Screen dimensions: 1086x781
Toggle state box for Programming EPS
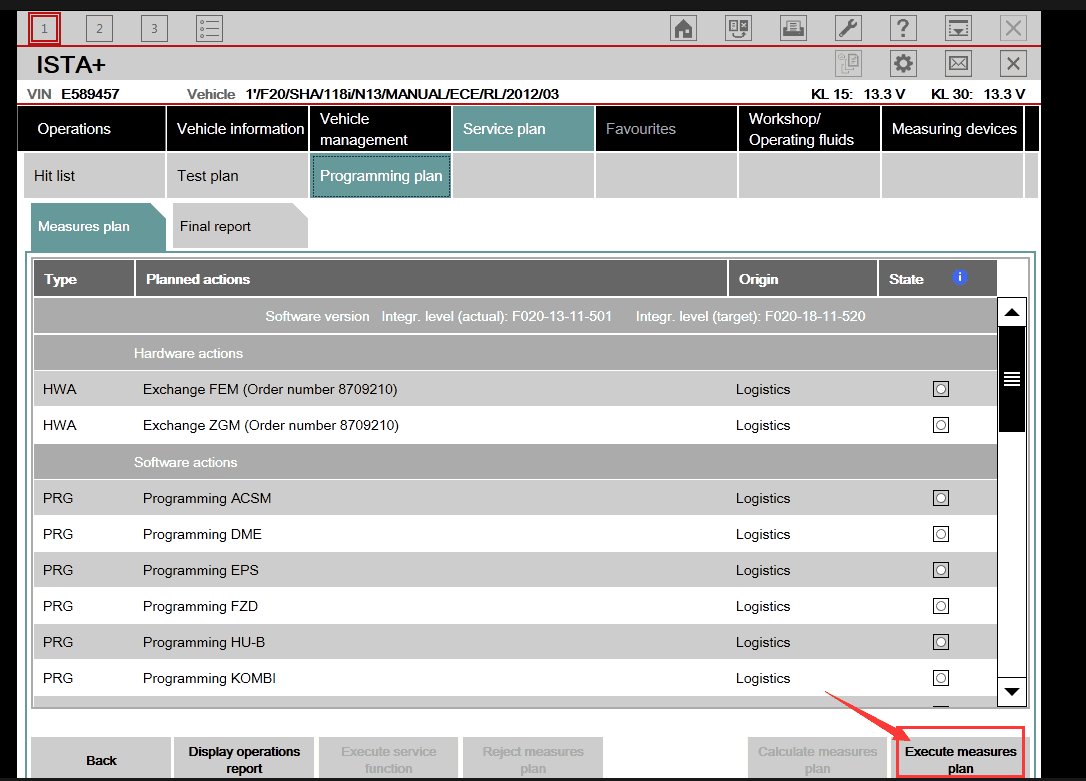[941, 570]
